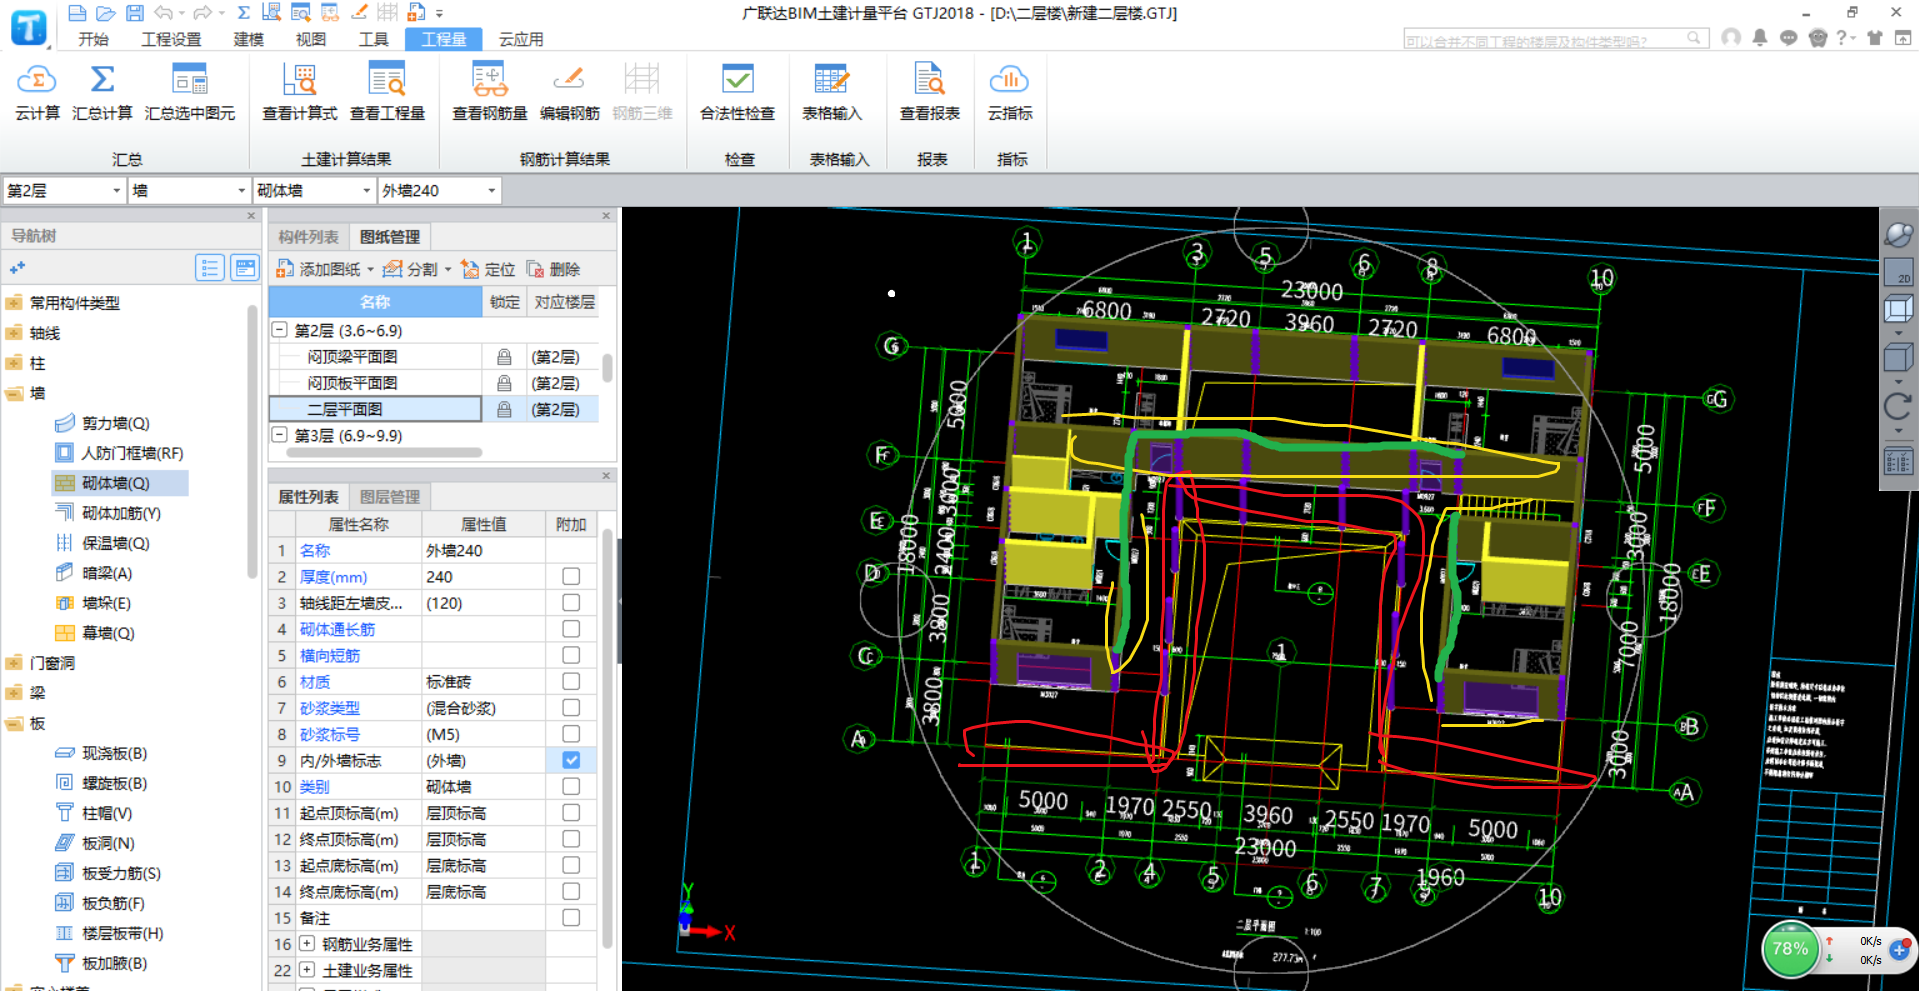Open 查看报表

point(929,92)
